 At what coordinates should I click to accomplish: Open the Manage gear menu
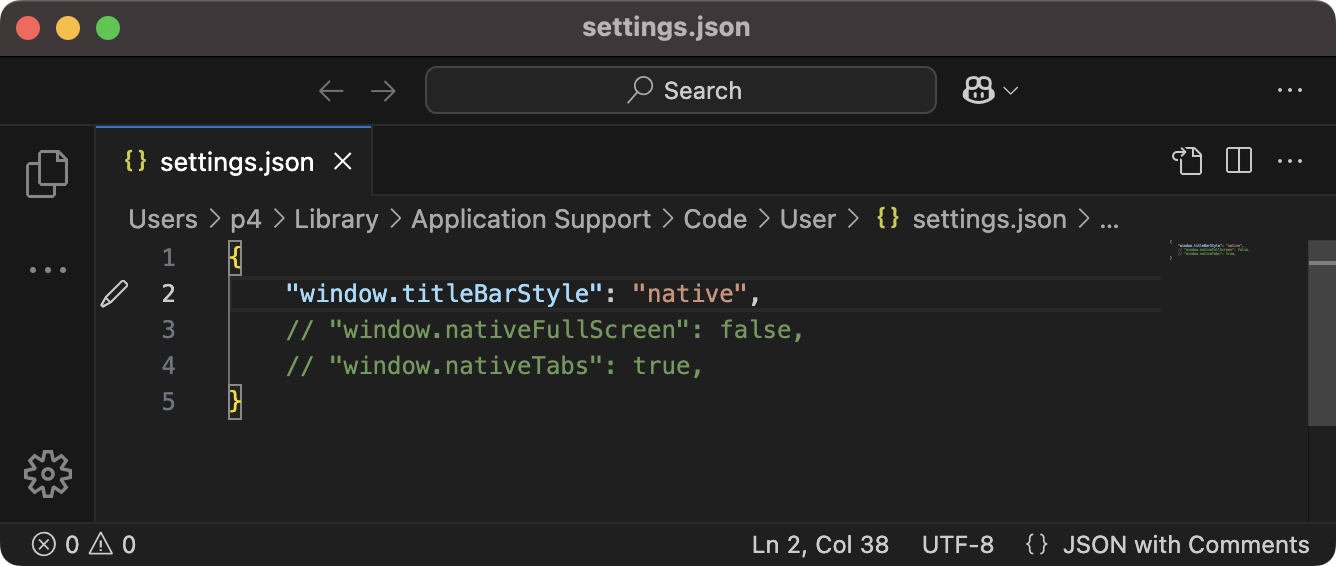(47, 473)
